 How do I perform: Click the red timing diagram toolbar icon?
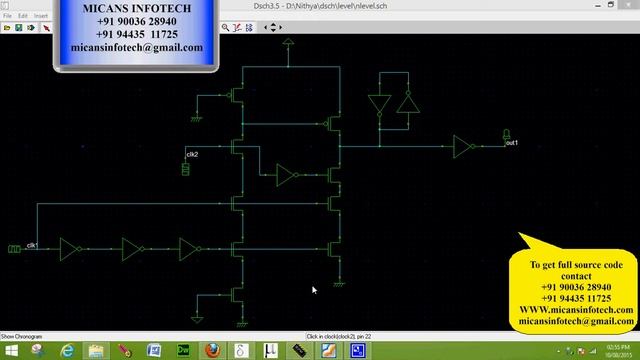pos(237,27)
